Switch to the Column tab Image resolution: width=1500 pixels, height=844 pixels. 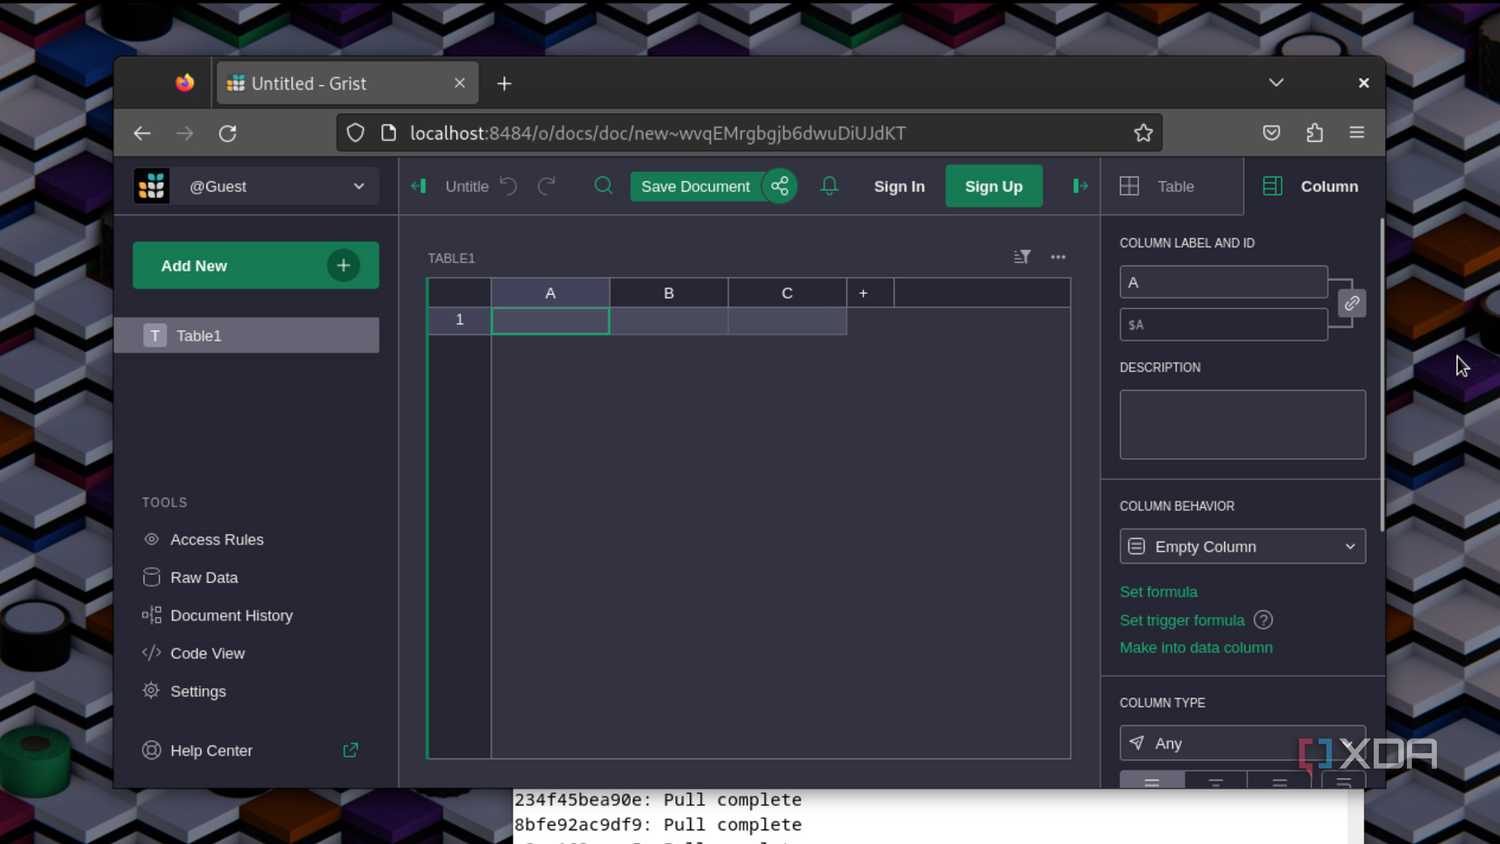[x=1314, y=186]
